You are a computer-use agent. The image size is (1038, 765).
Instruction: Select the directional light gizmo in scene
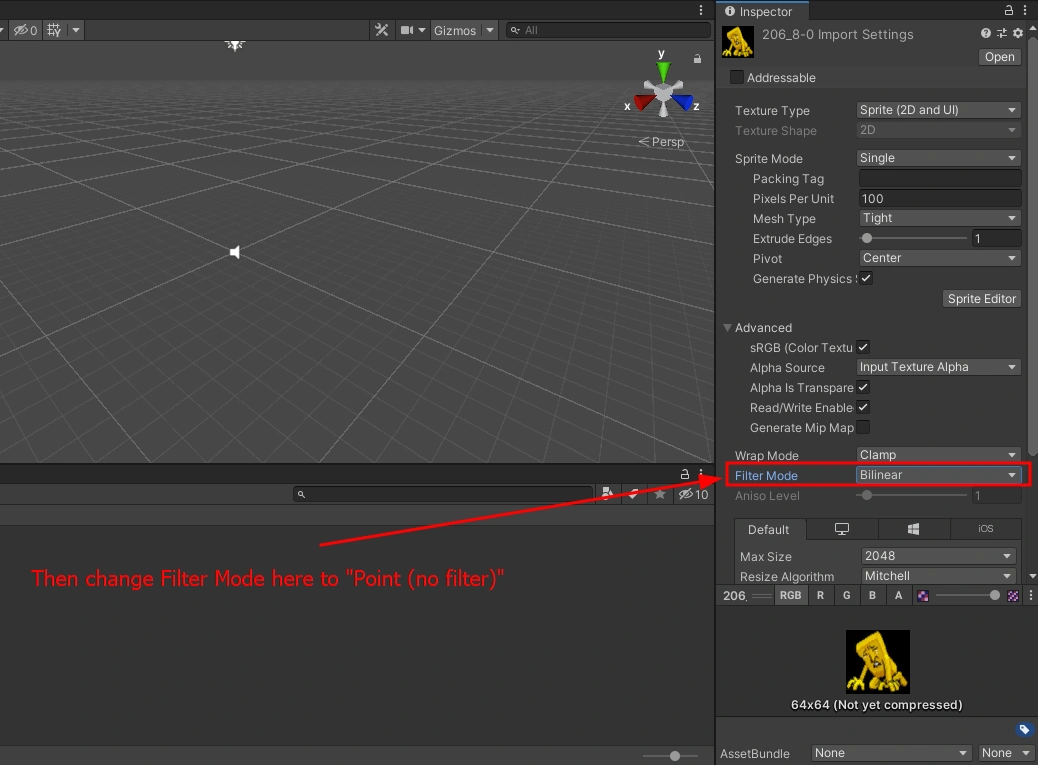pos(234,44)
